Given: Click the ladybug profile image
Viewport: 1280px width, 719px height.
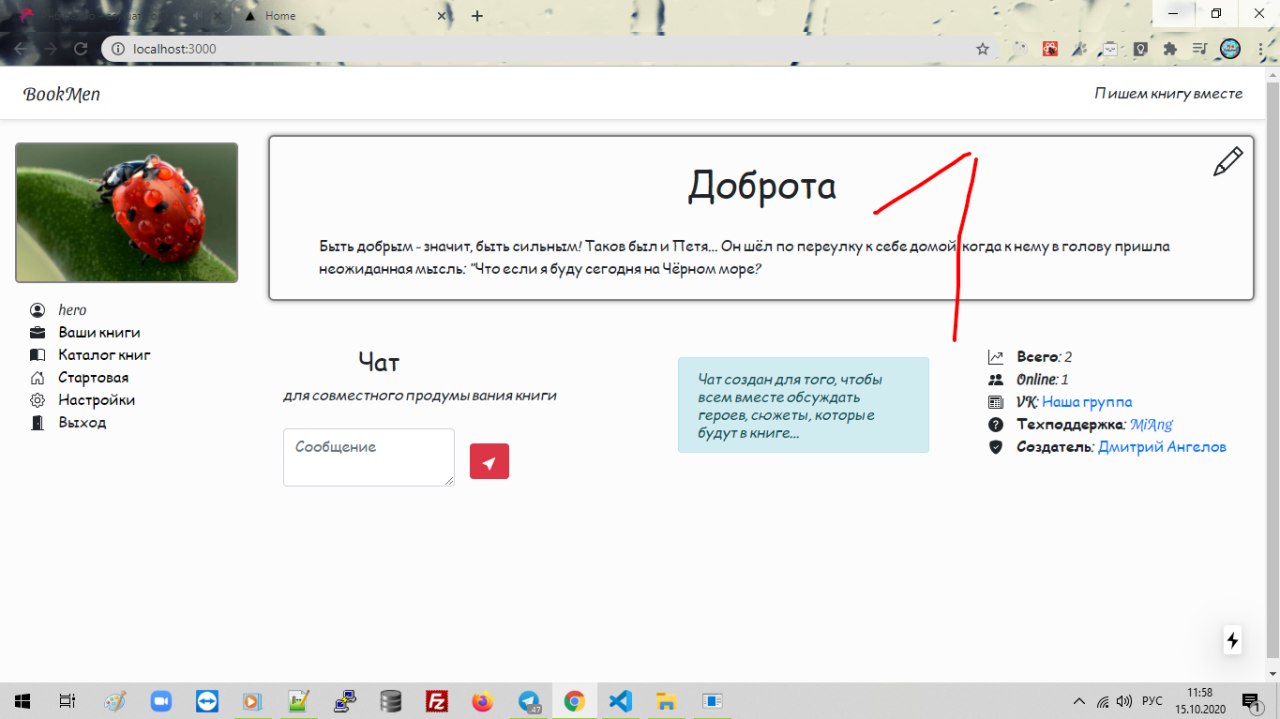Looking at the screenshot, I should pyautogui.click(x=127, y=213).
